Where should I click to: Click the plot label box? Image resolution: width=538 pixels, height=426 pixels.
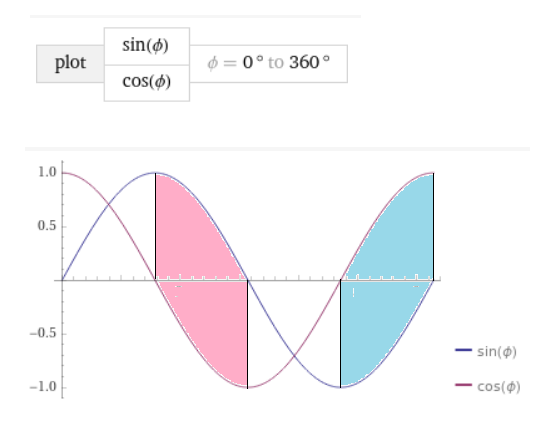coord(70,63)
